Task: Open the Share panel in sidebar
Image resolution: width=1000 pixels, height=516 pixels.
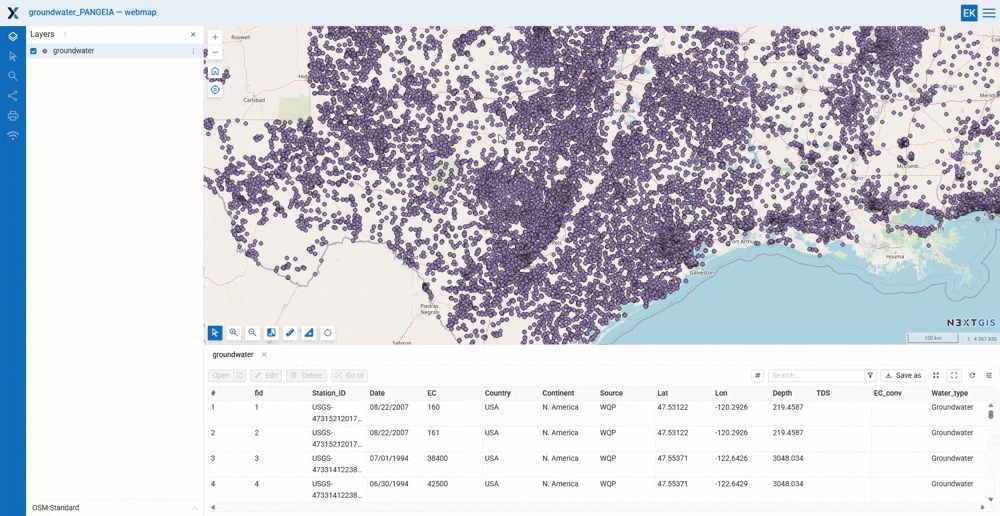Action: [x=13, y=96]
